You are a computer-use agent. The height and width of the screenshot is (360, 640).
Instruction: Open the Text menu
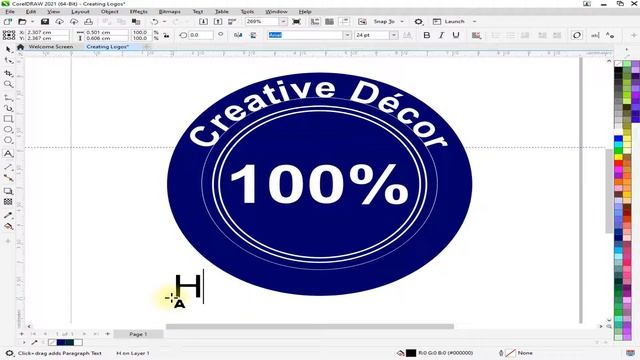[198, 12]
